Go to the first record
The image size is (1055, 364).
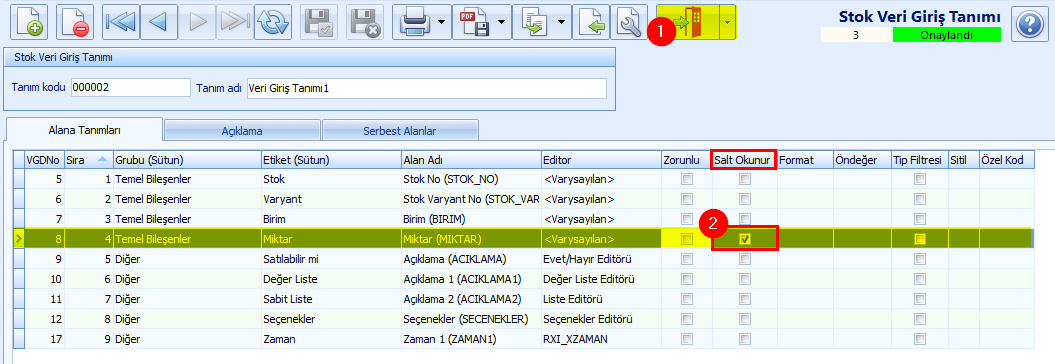click(x=120, y=22)
